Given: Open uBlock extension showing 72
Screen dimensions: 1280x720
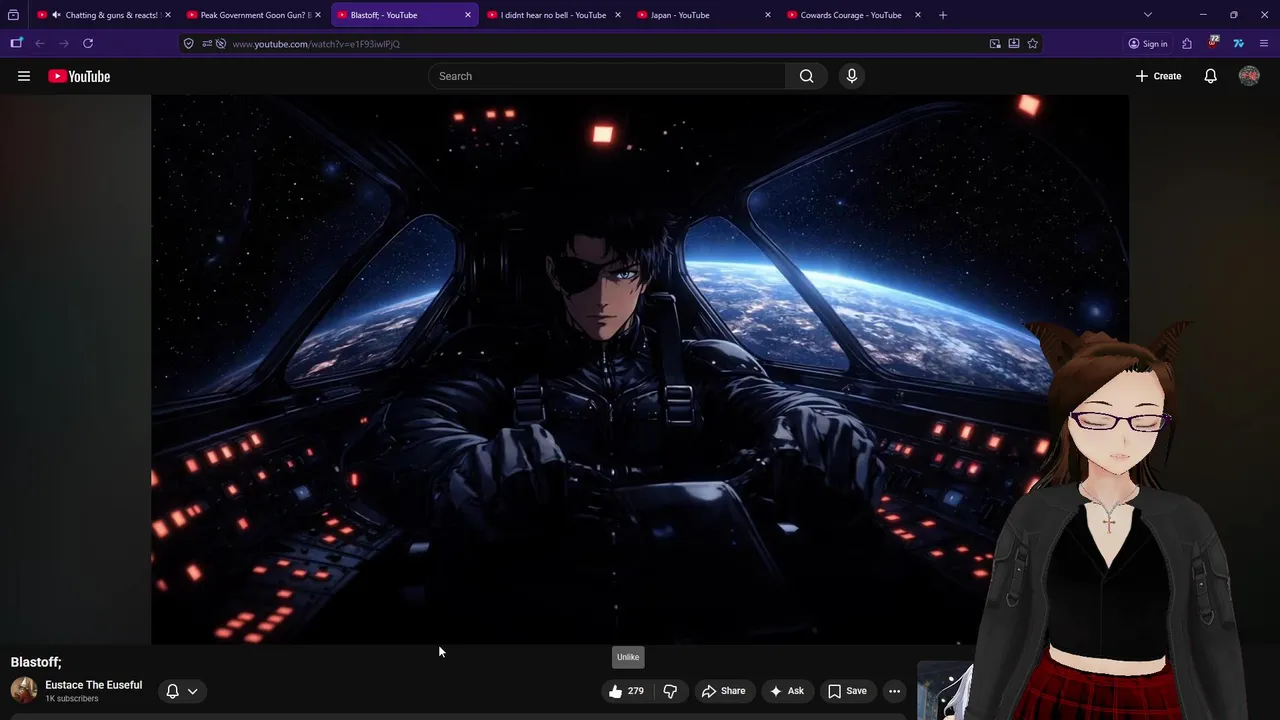Looking at the screenshot, I should click(1213, 43).
